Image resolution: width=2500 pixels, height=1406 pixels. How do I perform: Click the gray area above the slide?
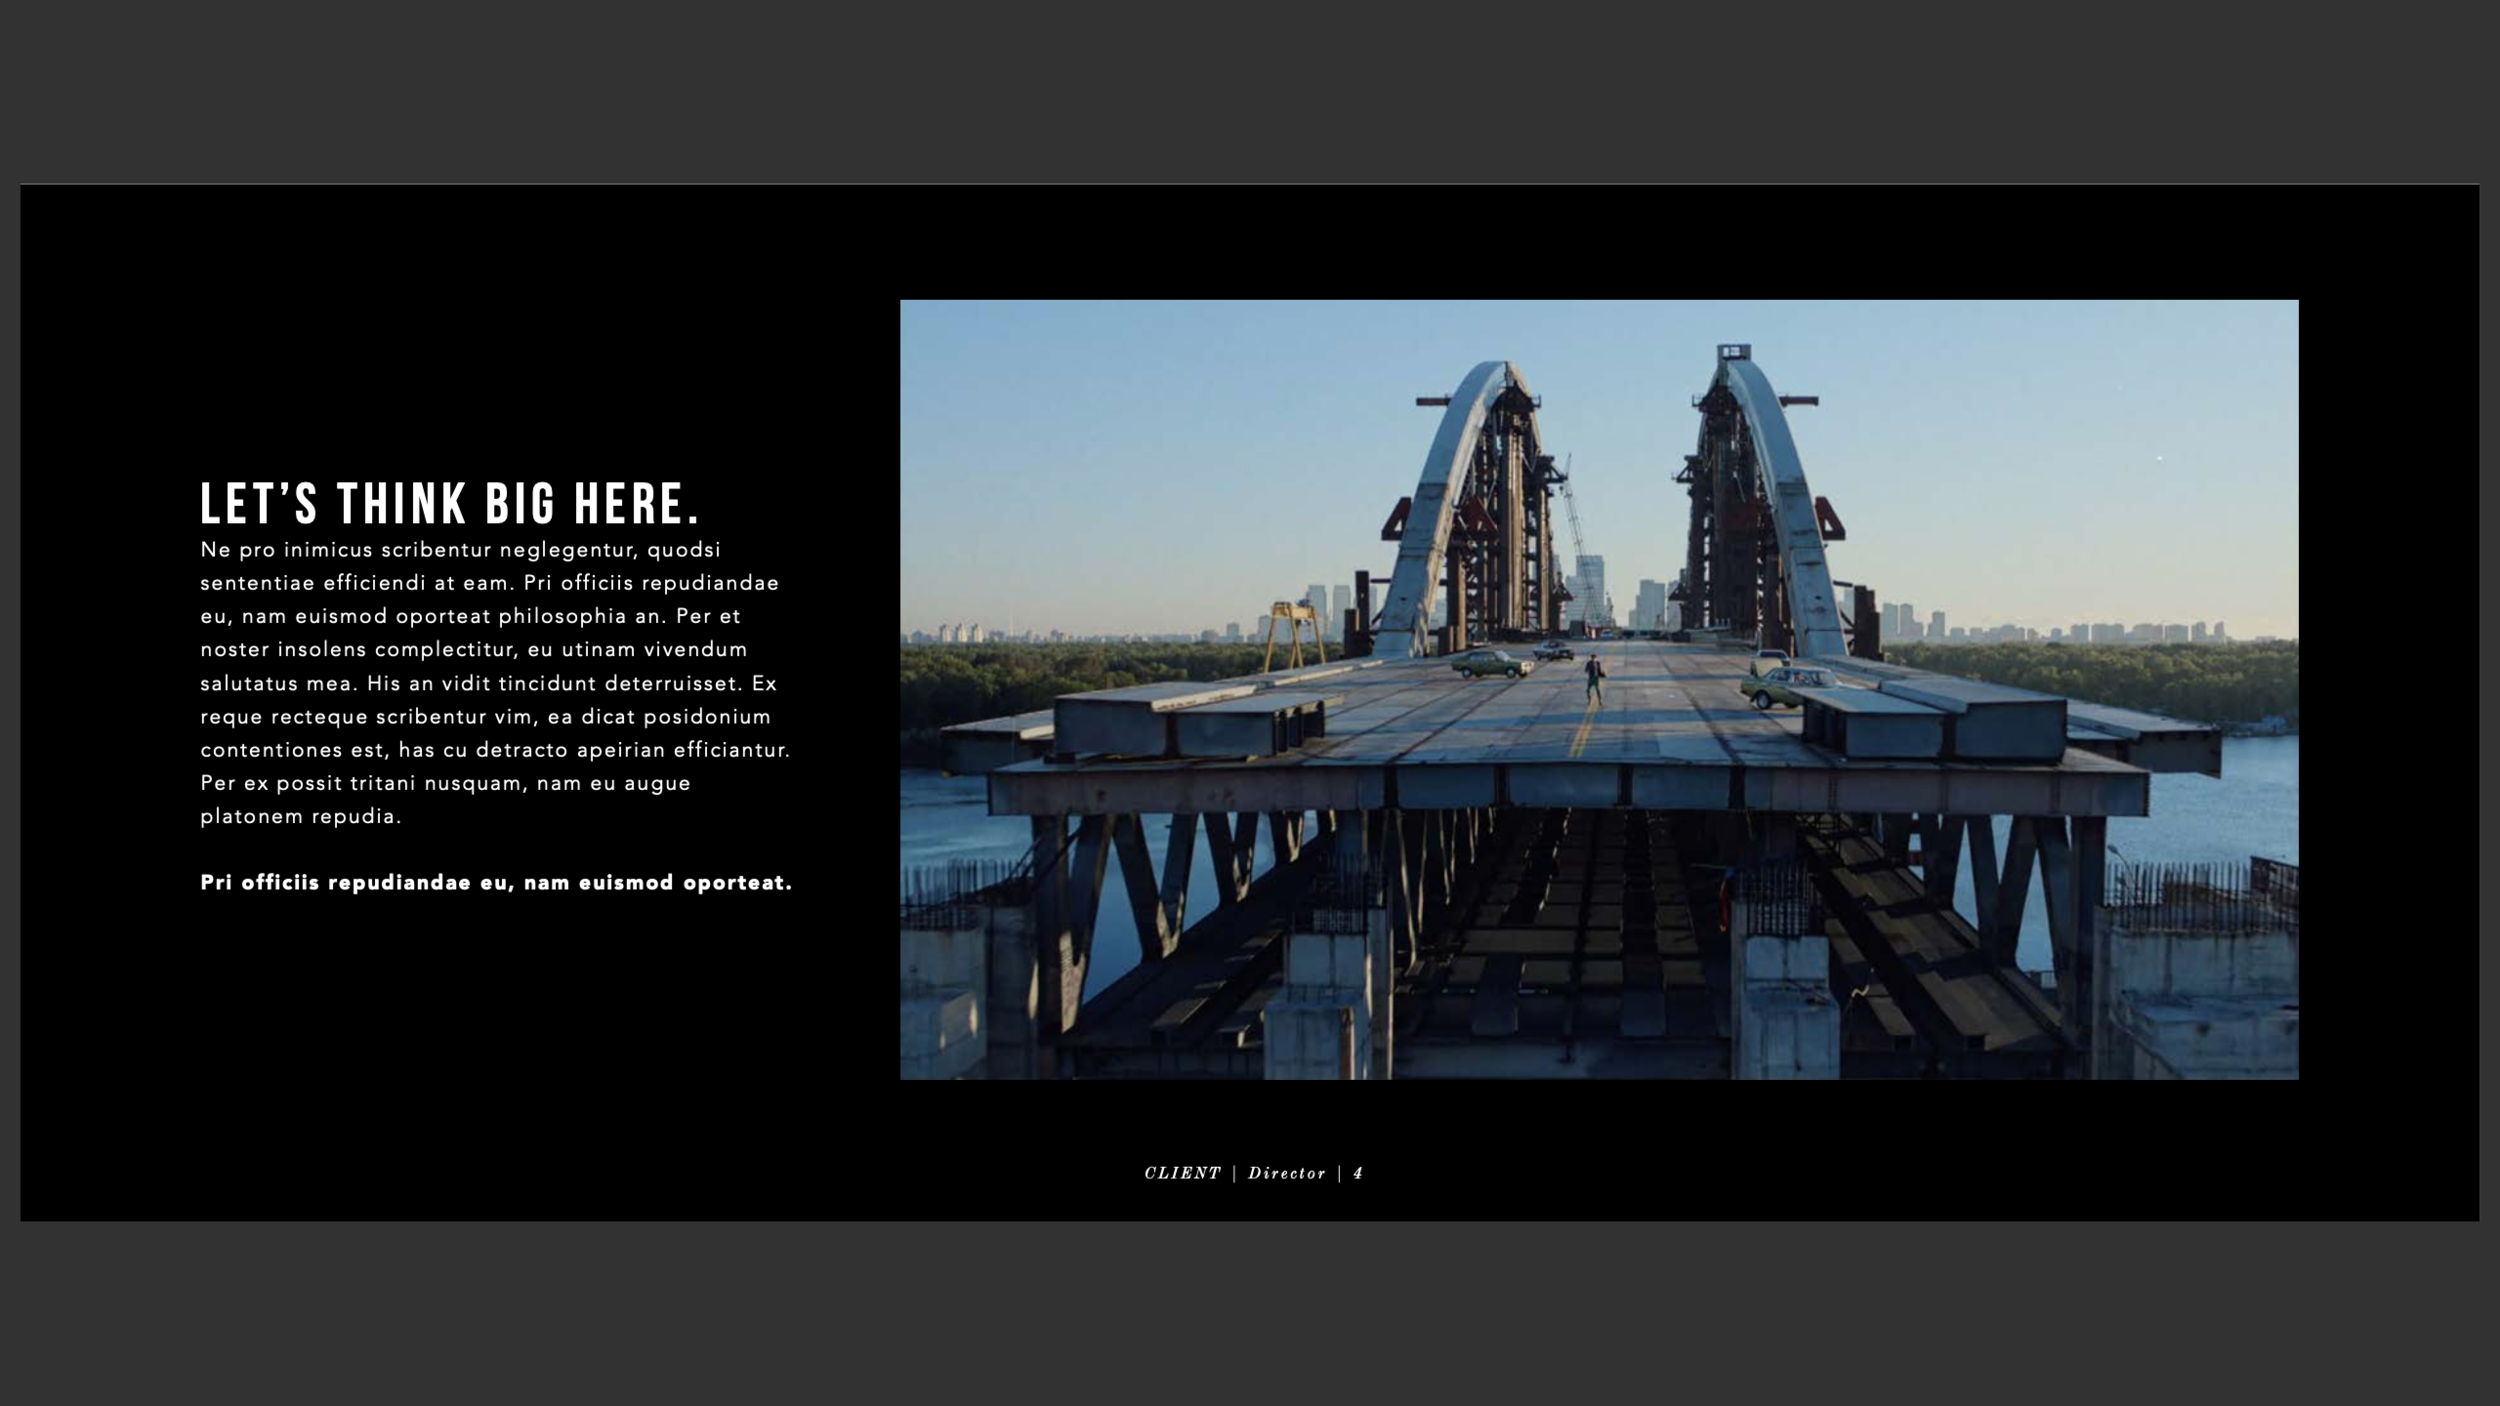1250,90
